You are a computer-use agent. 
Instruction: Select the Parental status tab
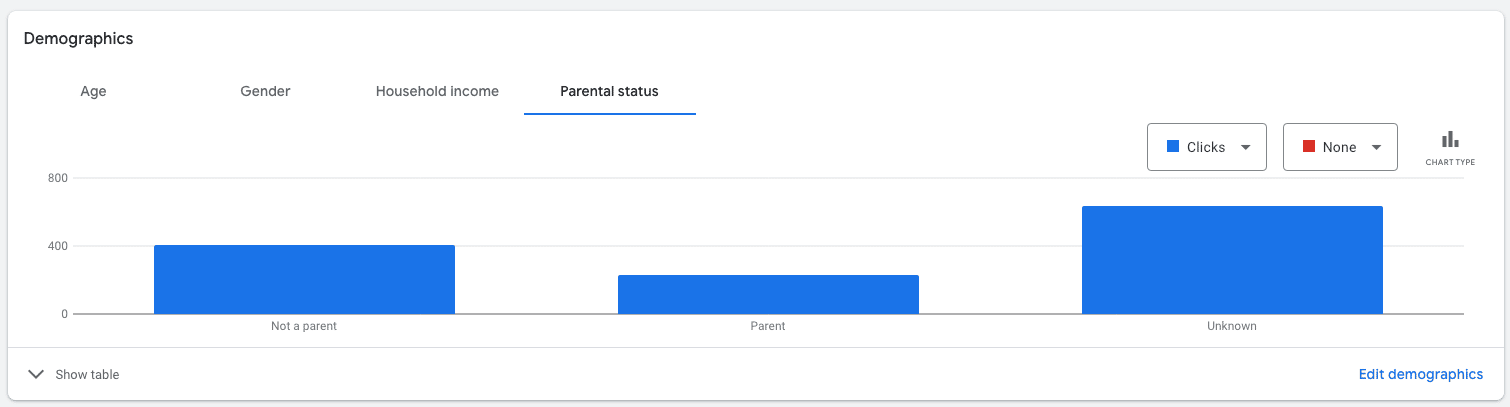[x=609, y=91]
